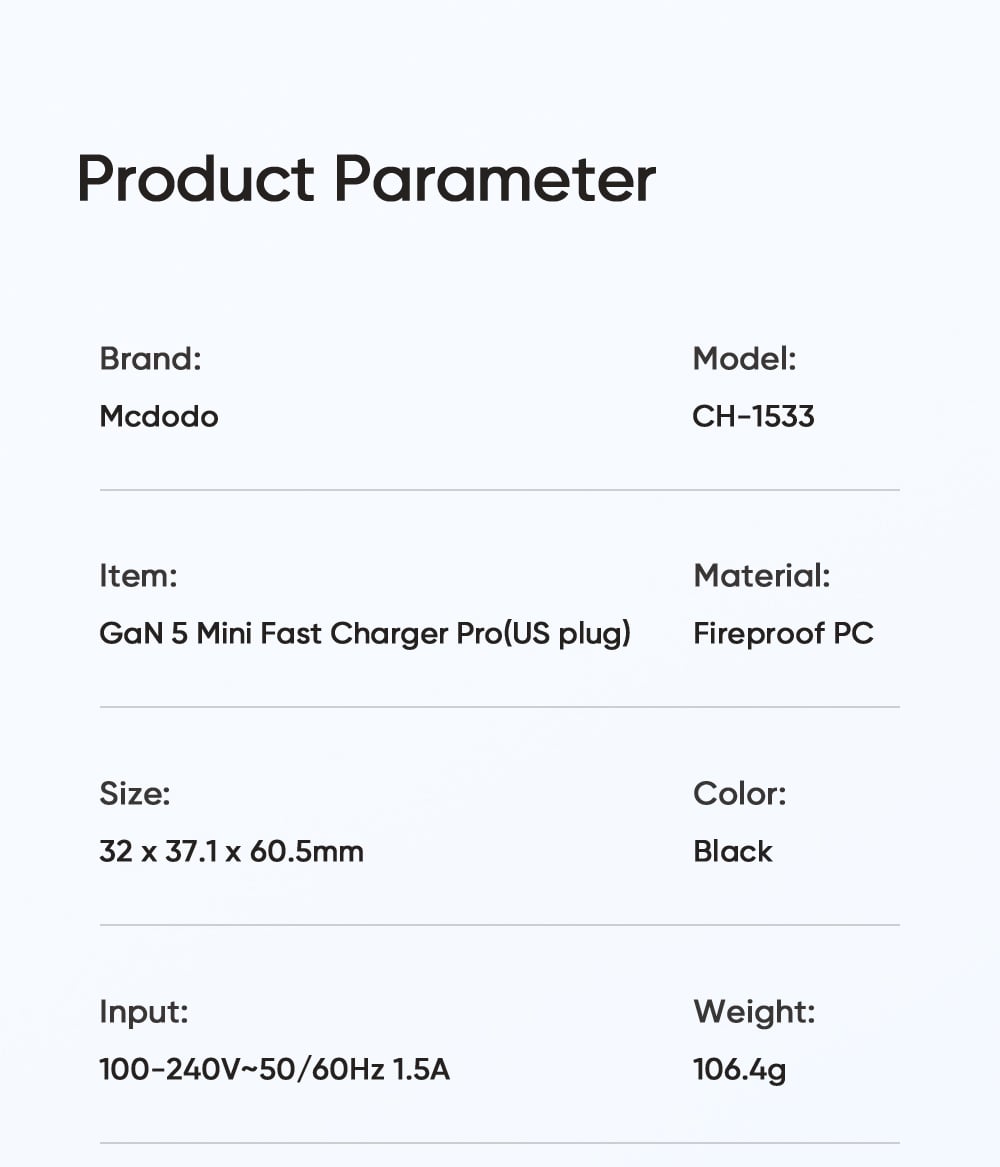Select the CH-1533 model number
1000x1167 pixels.
[753, 416]
